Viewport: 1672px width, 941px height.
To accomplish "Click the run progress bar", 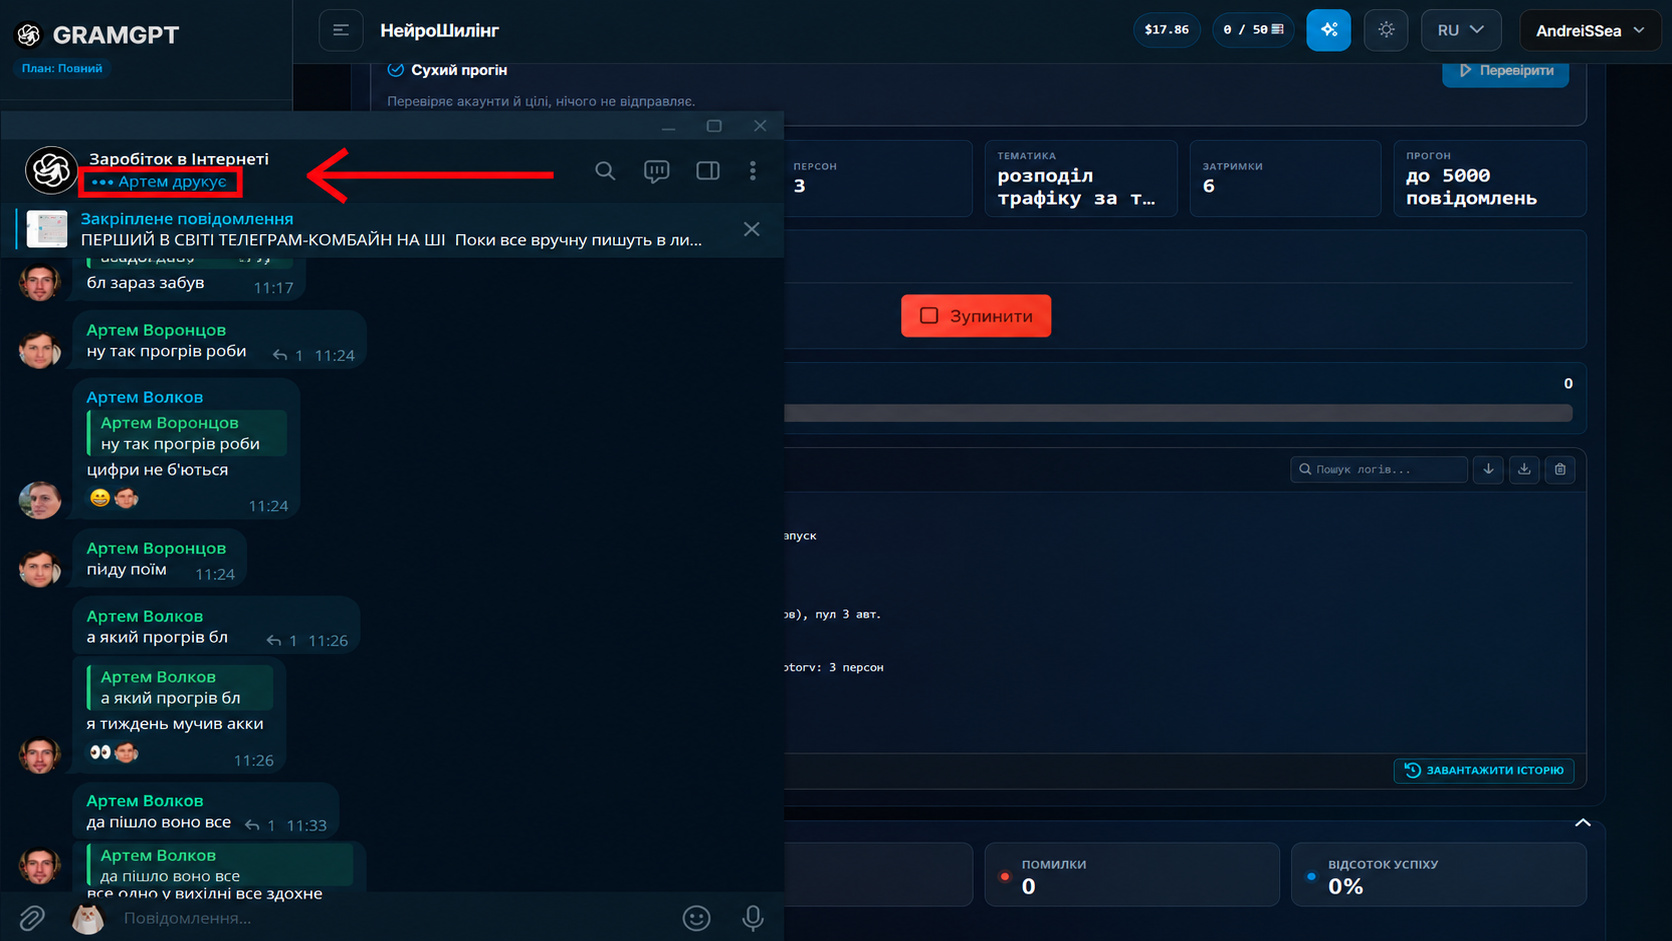I will [1178, 413].
